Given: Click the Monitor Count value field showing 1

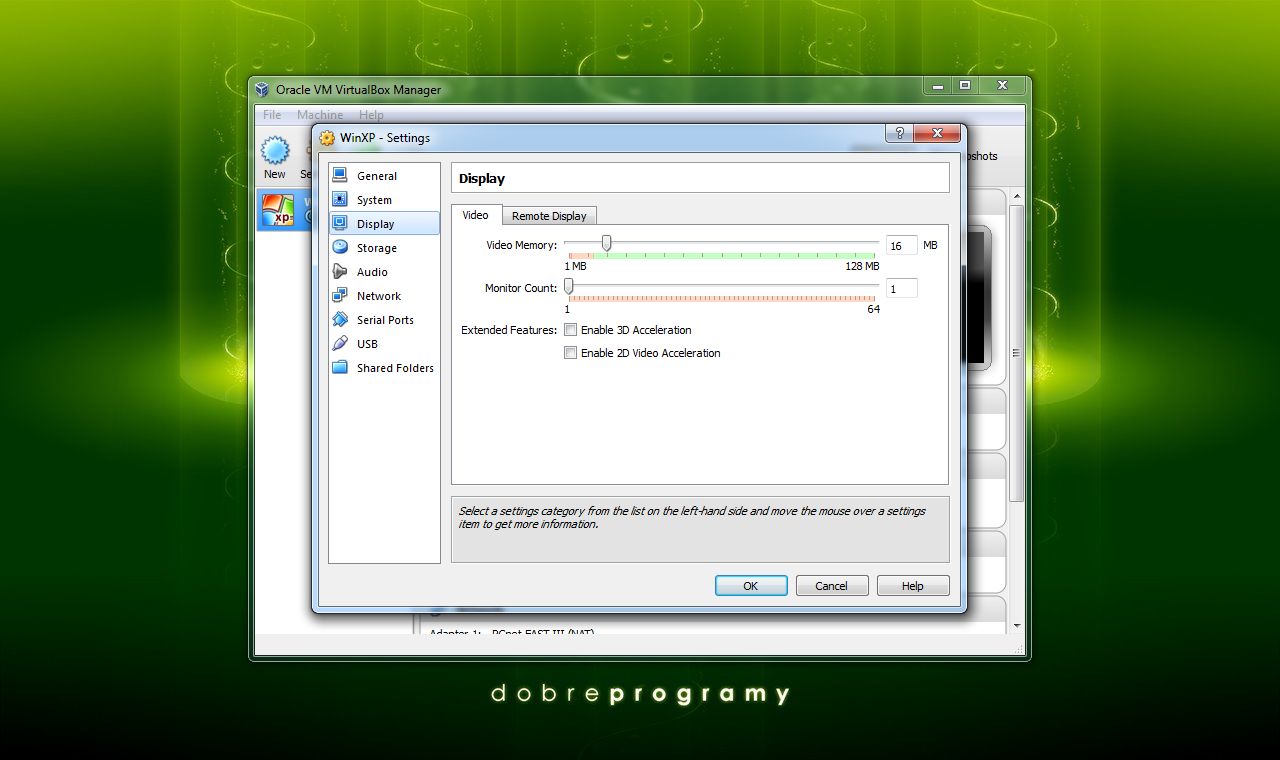Looking at the screenshot, I should coord(901,288).
